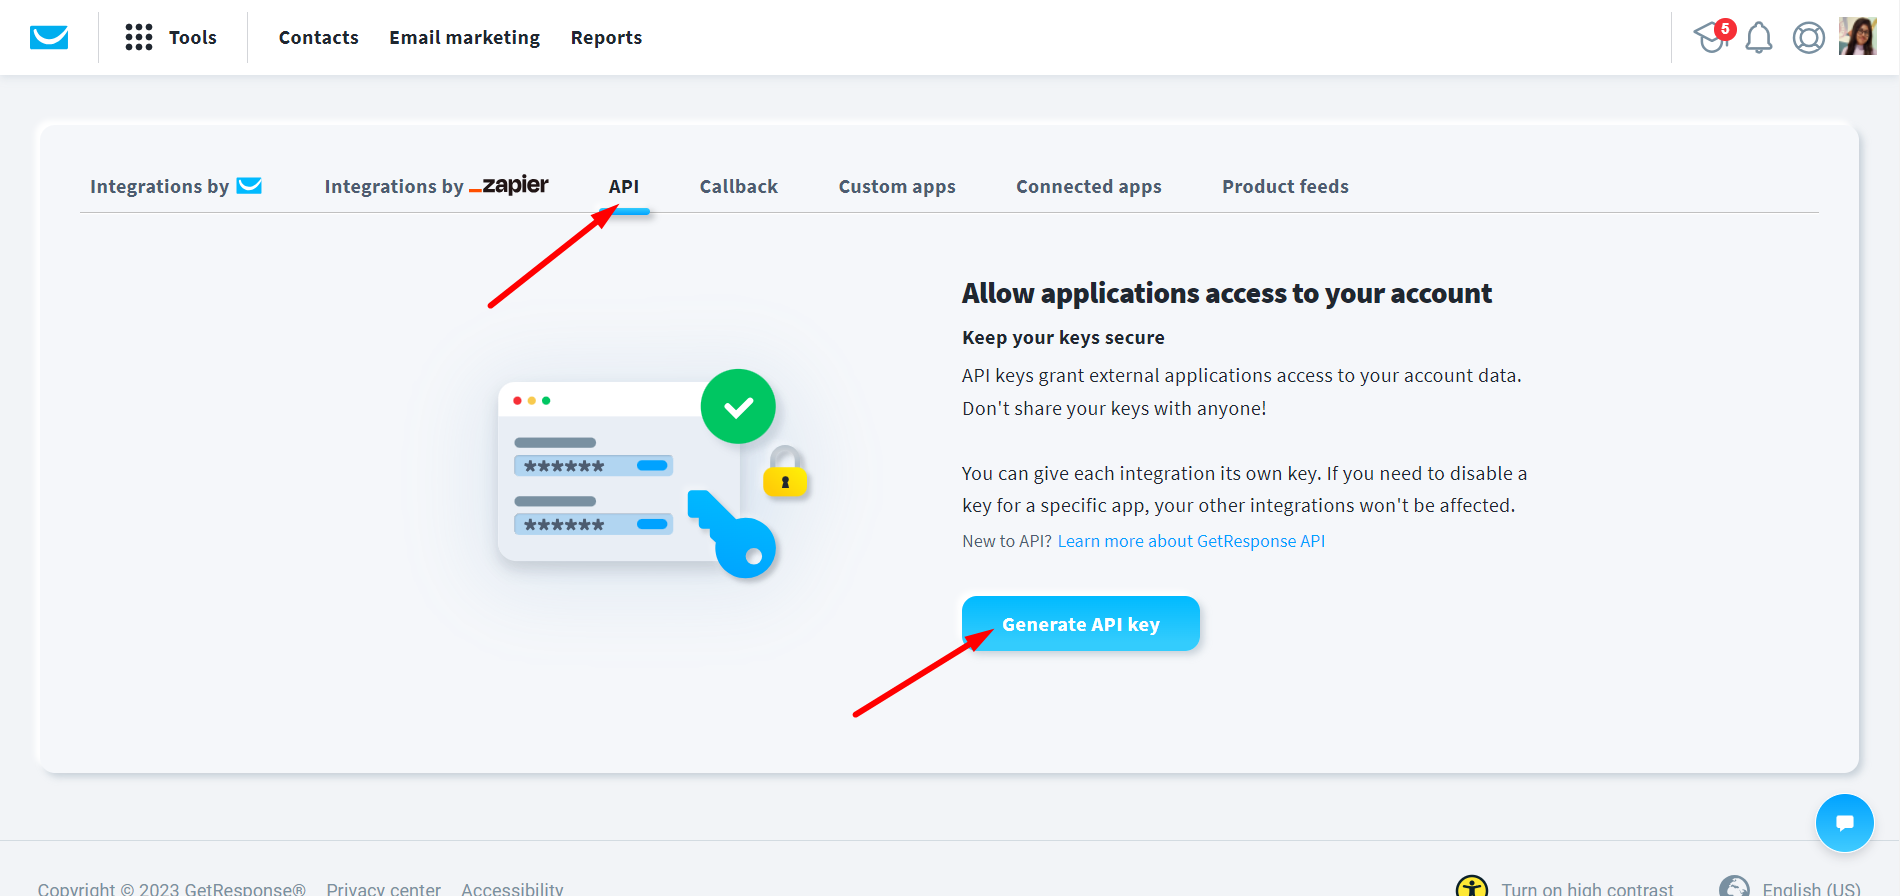Click the Generate API key button
The image size is (1900, 896).
point(1080,624)
